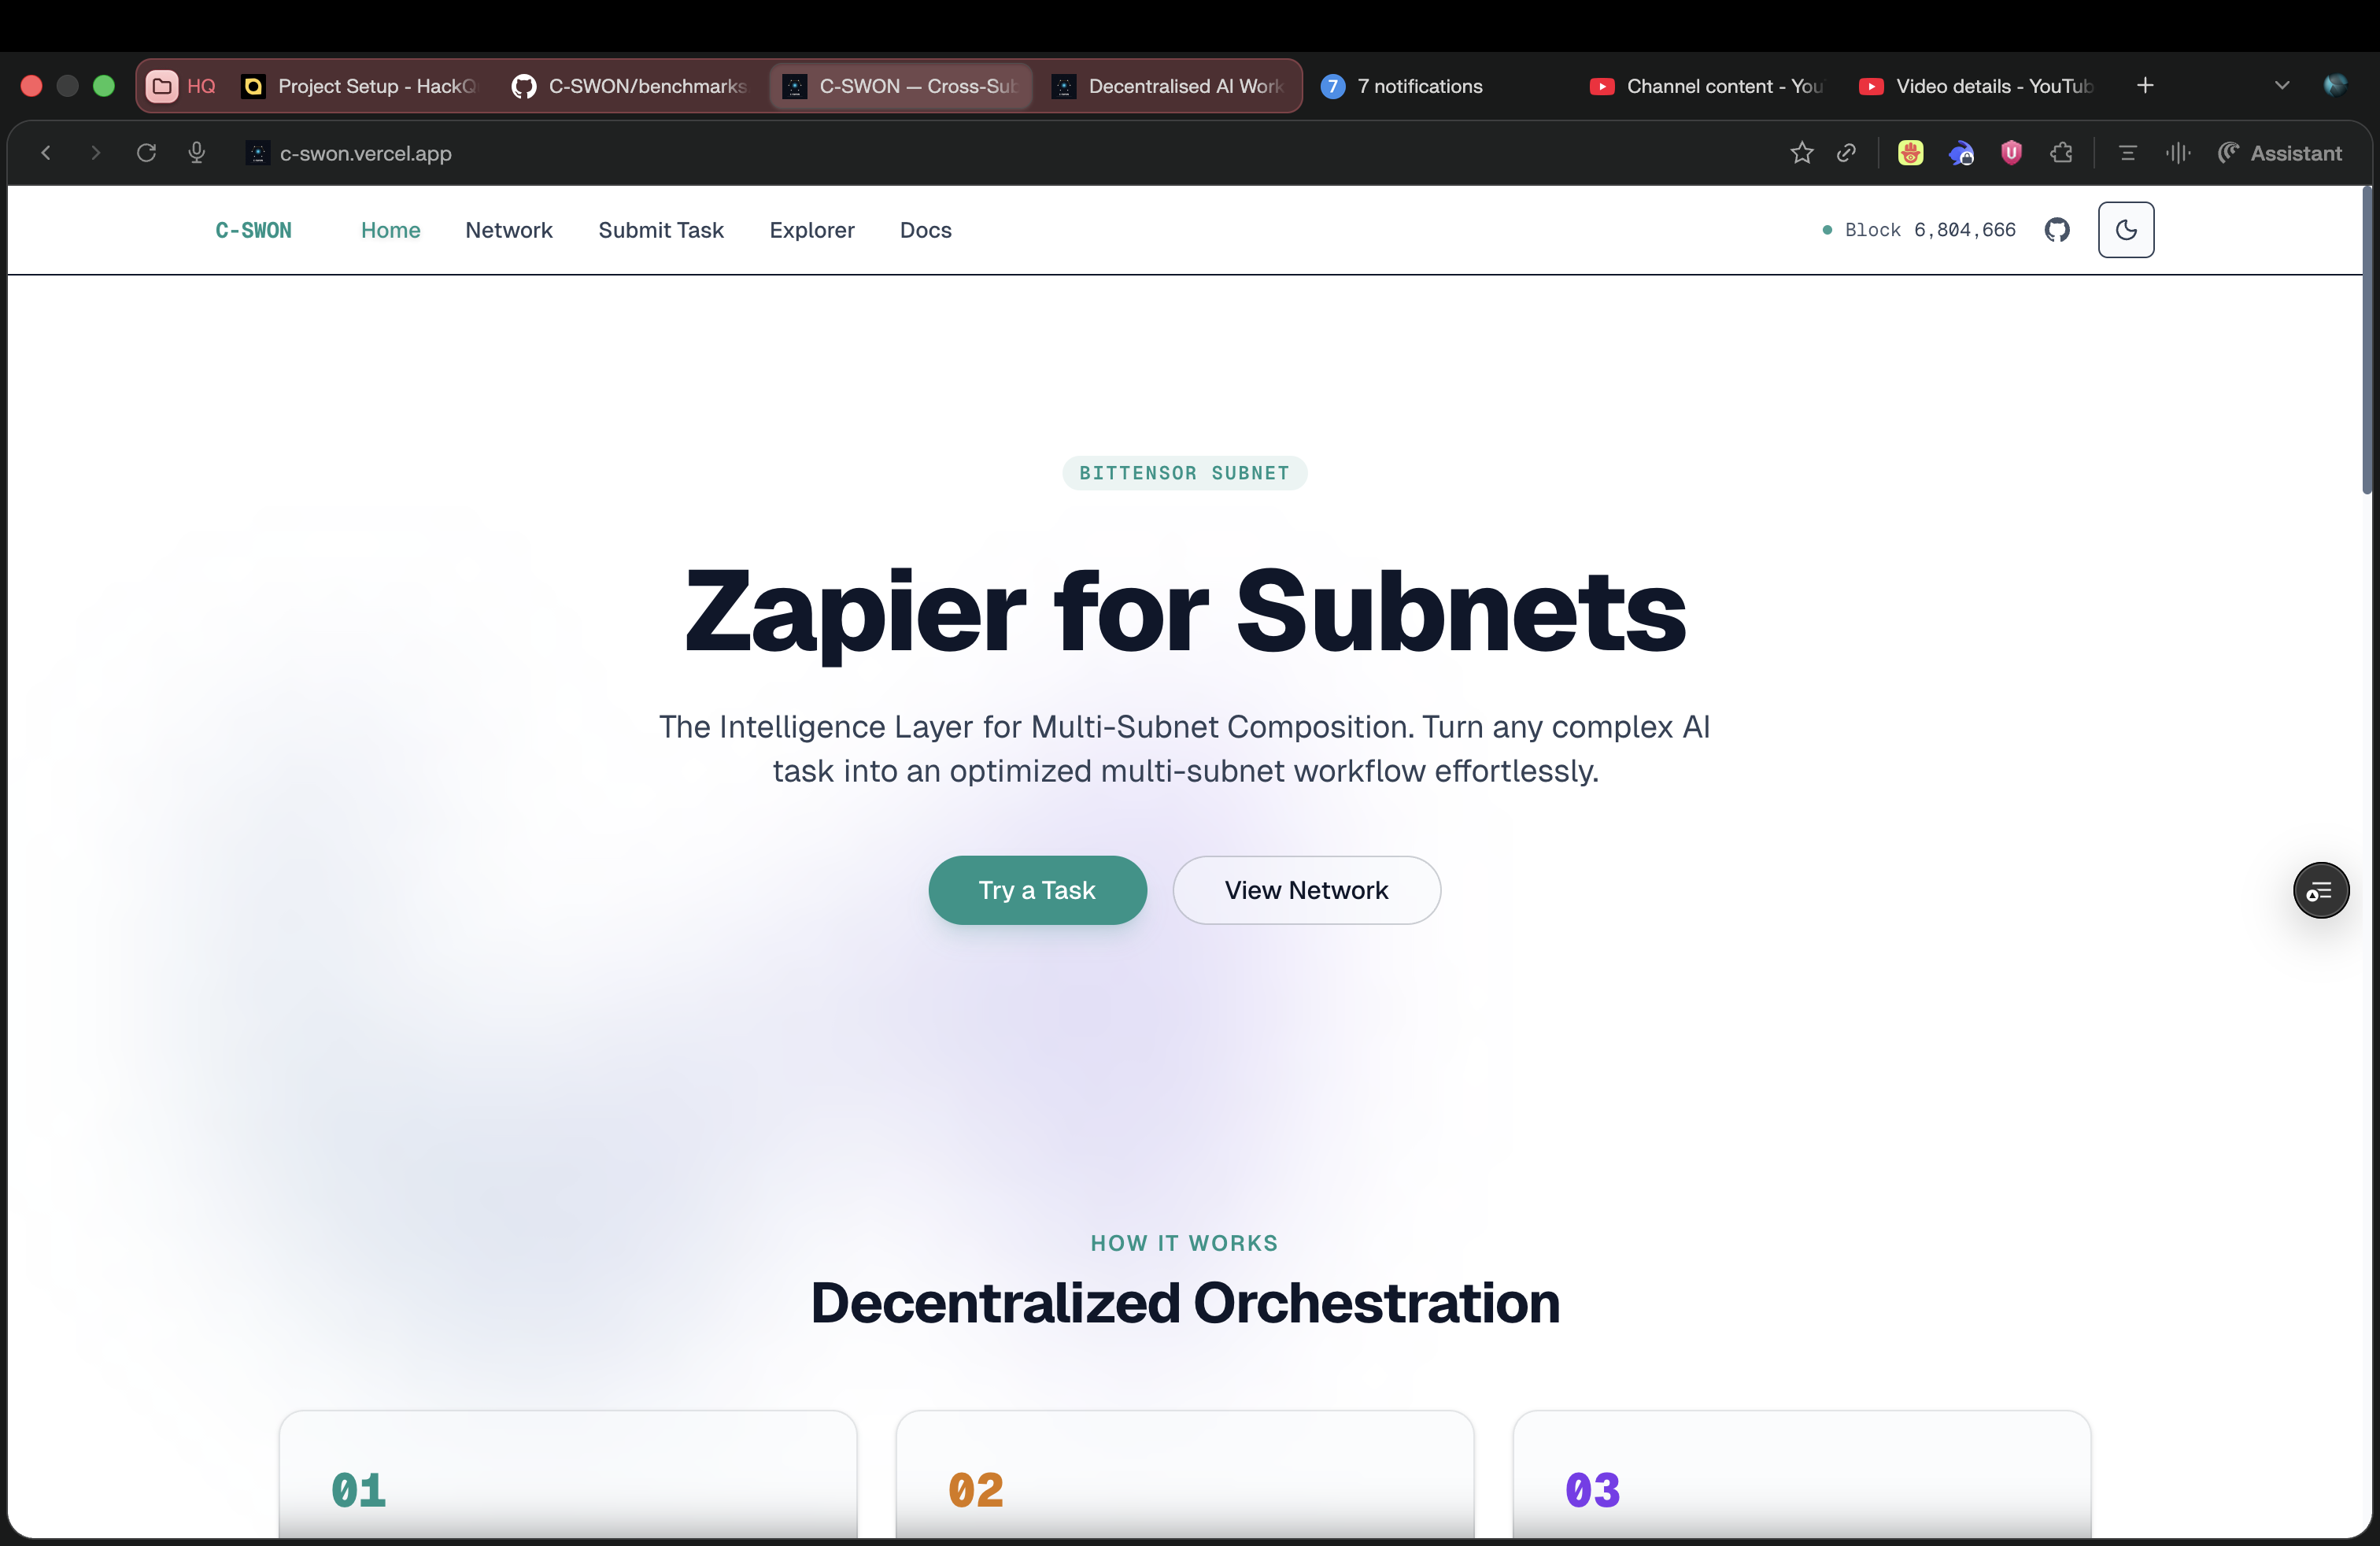Click the floating round list button on the right edge

[2320, 890]
